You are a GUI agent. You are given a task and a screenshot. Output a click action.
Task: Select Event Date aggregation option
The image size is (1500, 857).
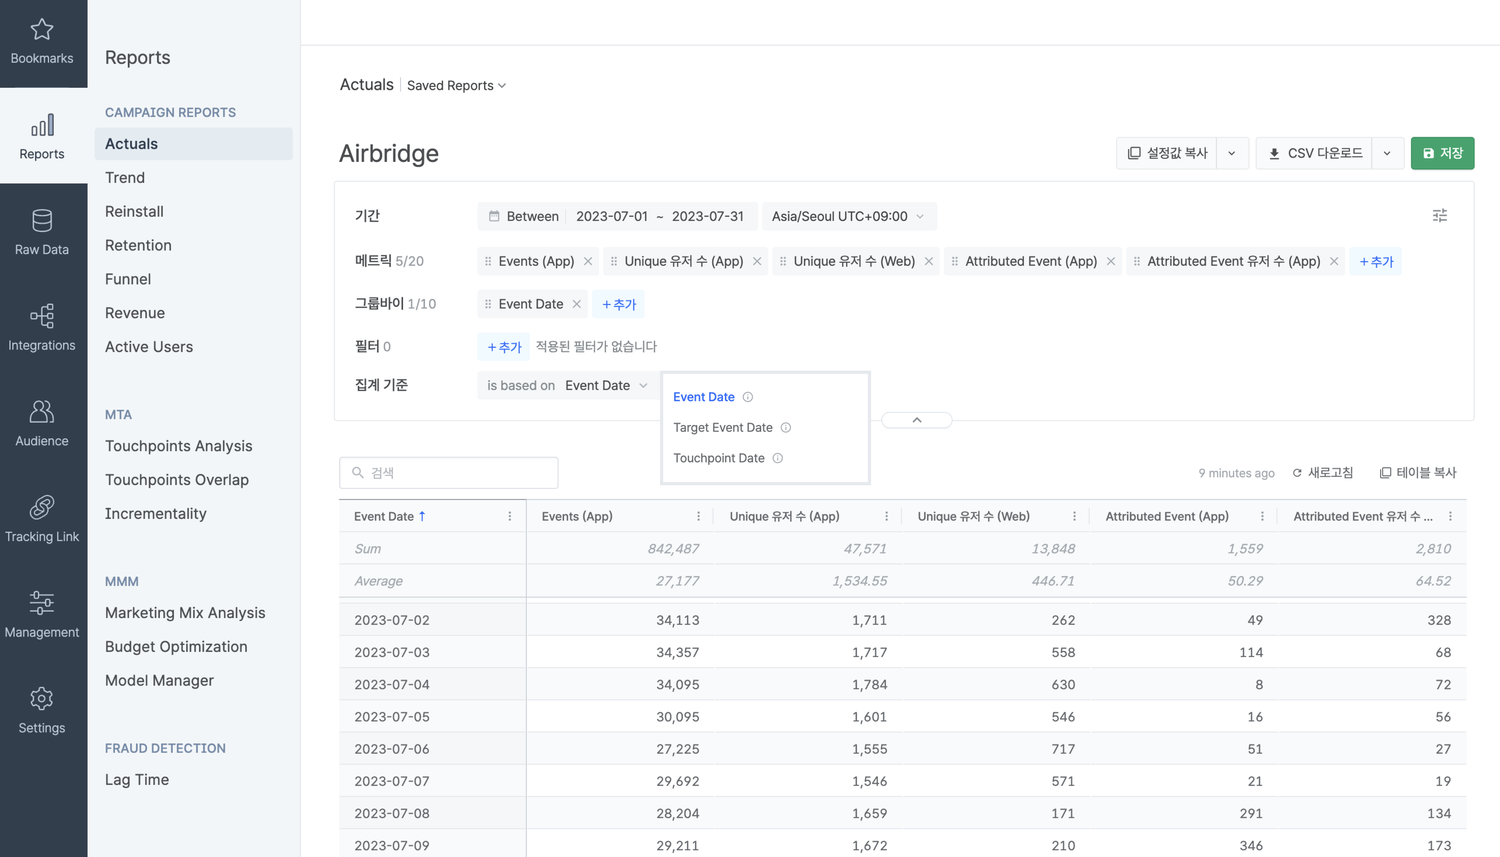click(704, 397)
